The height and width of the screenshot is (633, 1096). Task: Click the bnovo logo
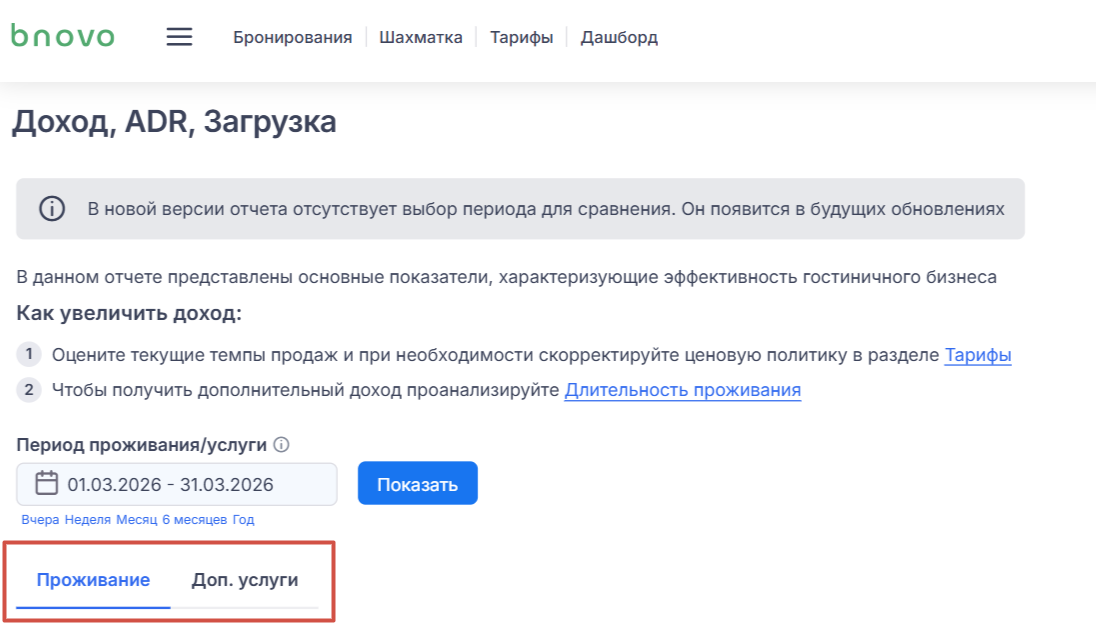(63, 36)
